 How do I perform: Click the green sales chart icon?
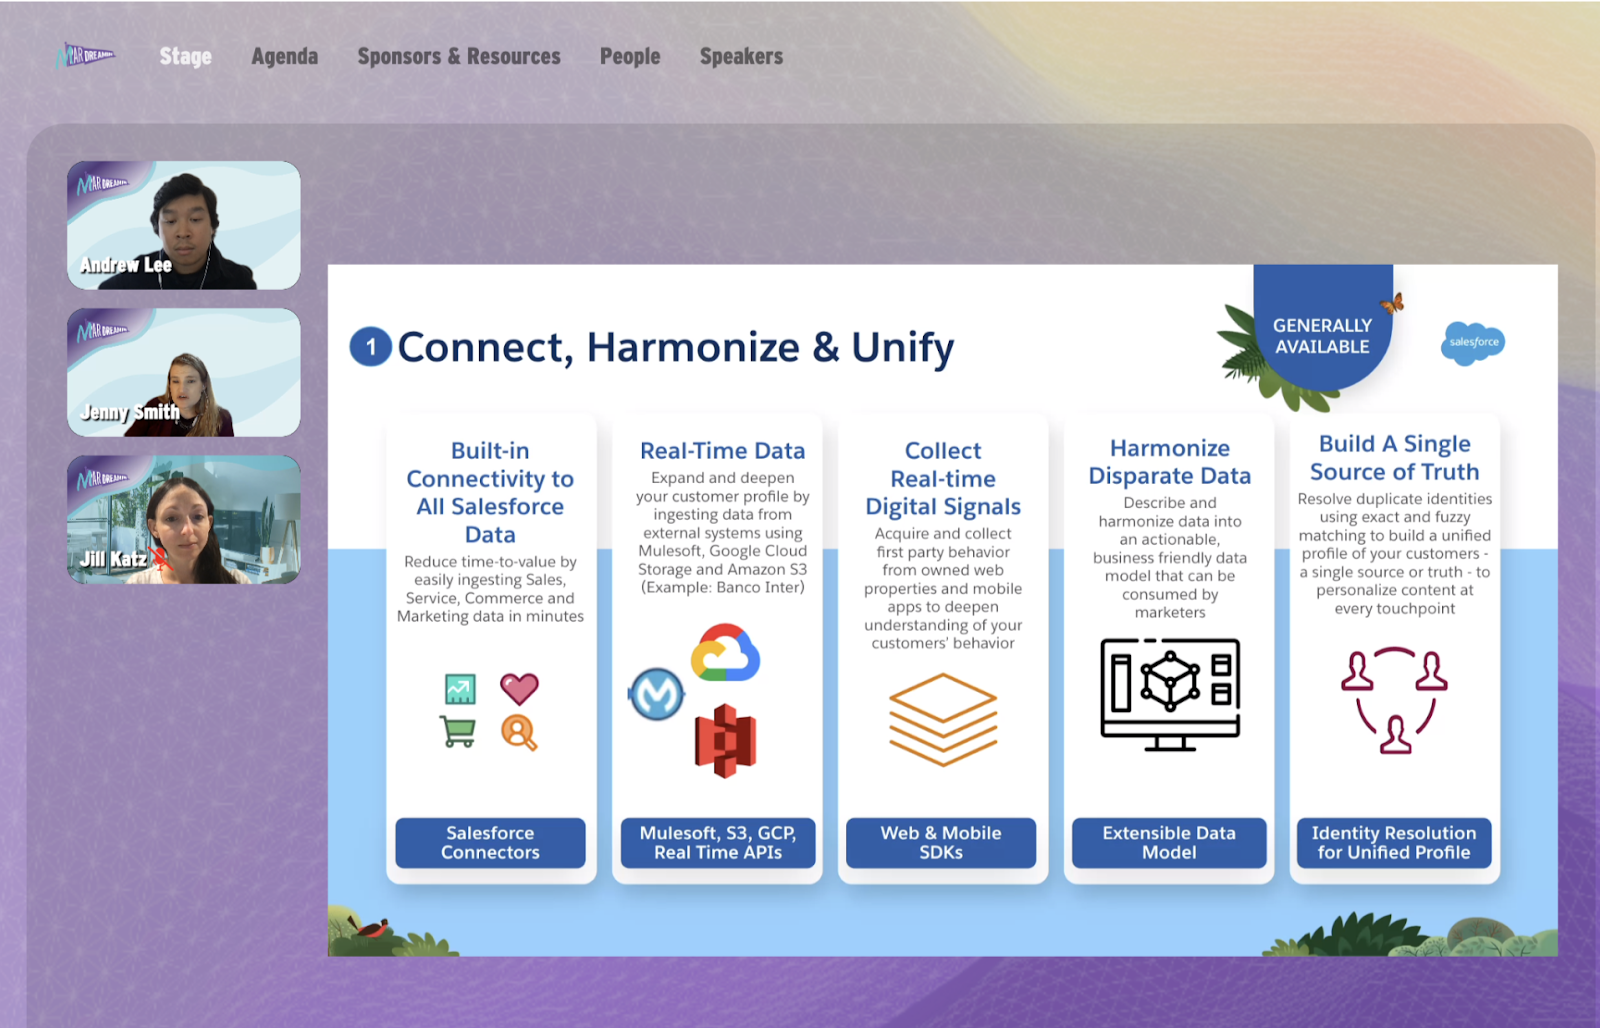pos(460,688)
